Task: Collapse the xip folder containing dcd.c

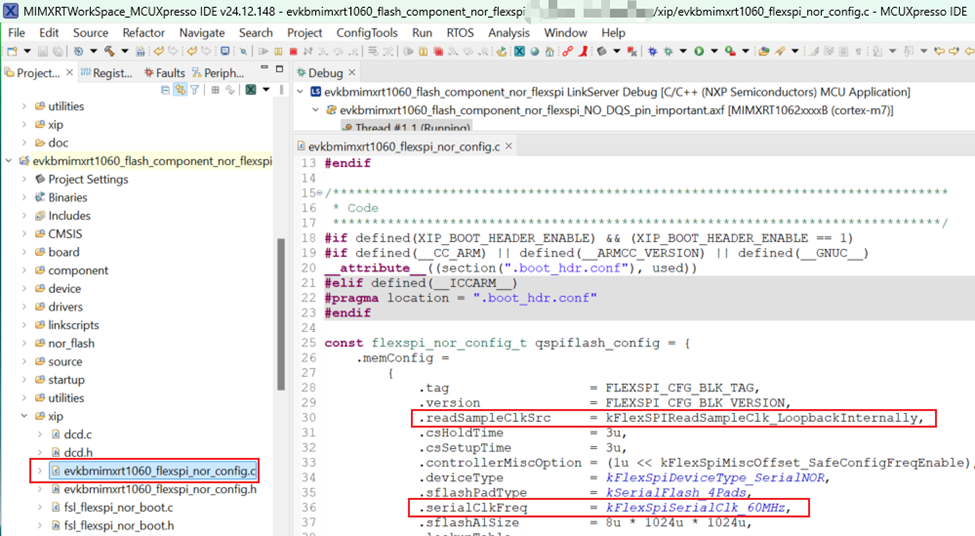Action: coord(24,416)
